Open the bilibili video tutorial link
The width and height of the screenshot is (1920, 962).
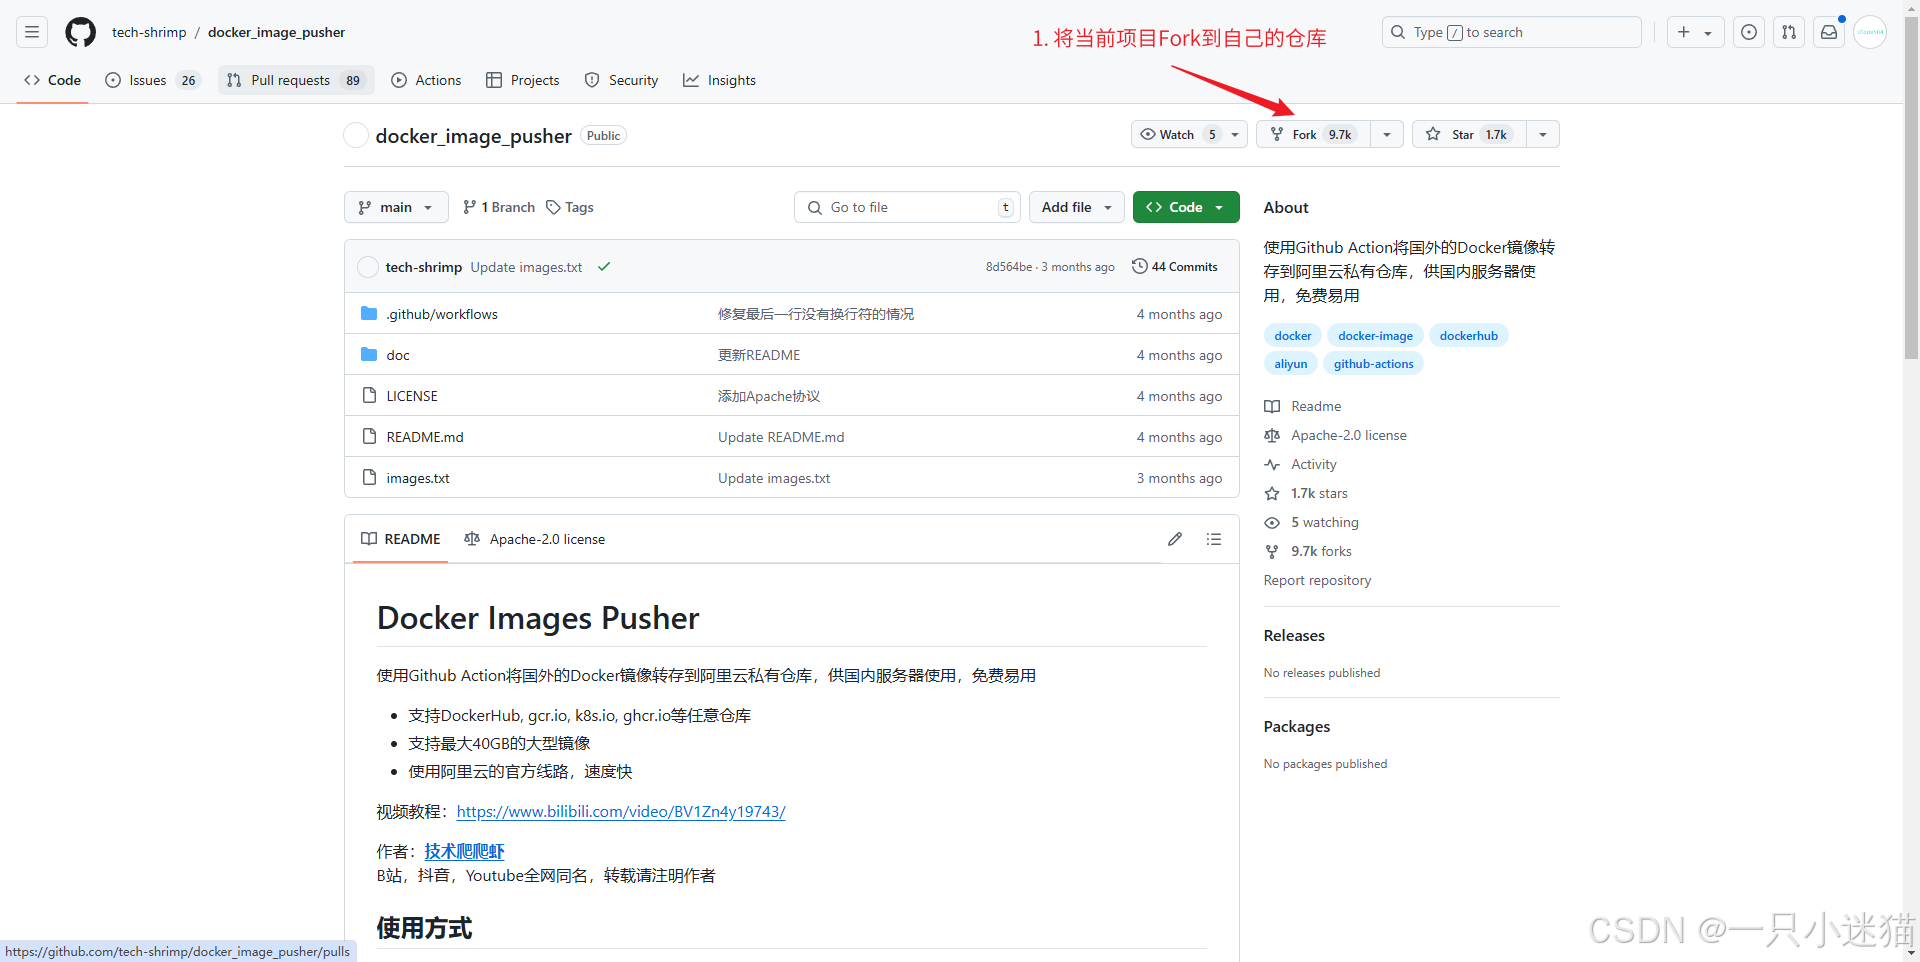coord(621,812)
